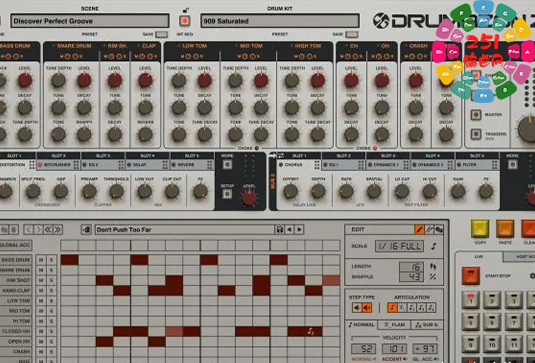Go to next pattern preset arrow
The width and height of the screenshot is (535, 363).
[299, 230]
